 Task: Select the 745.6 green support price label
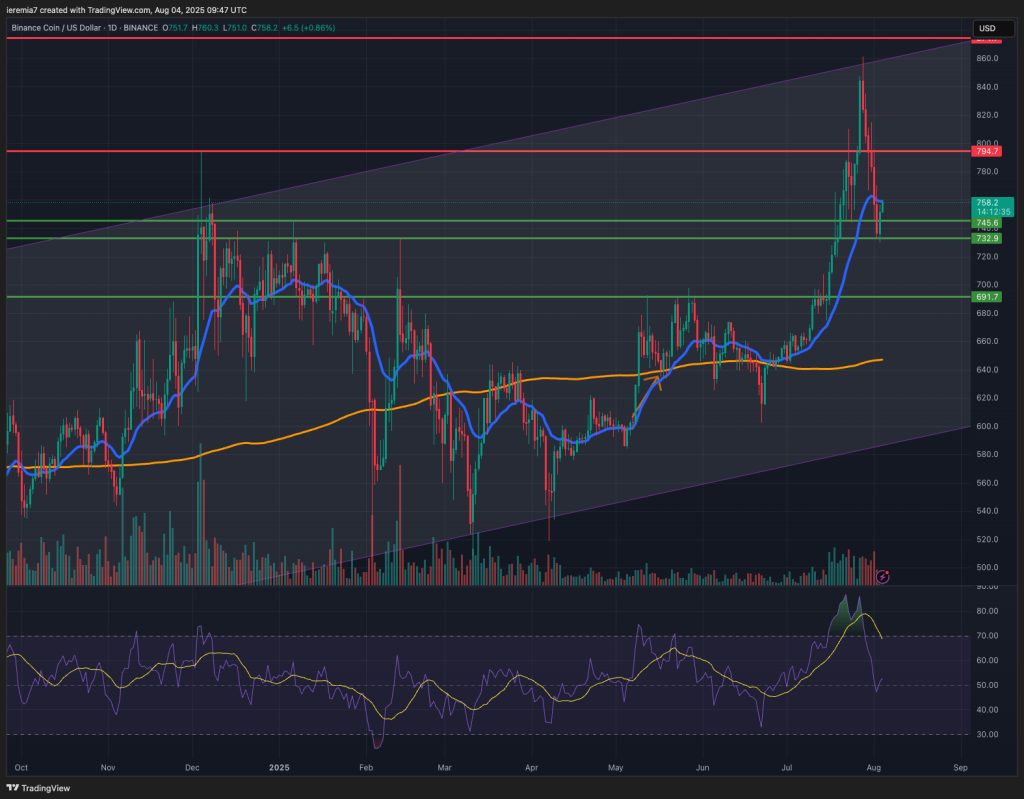986,223
